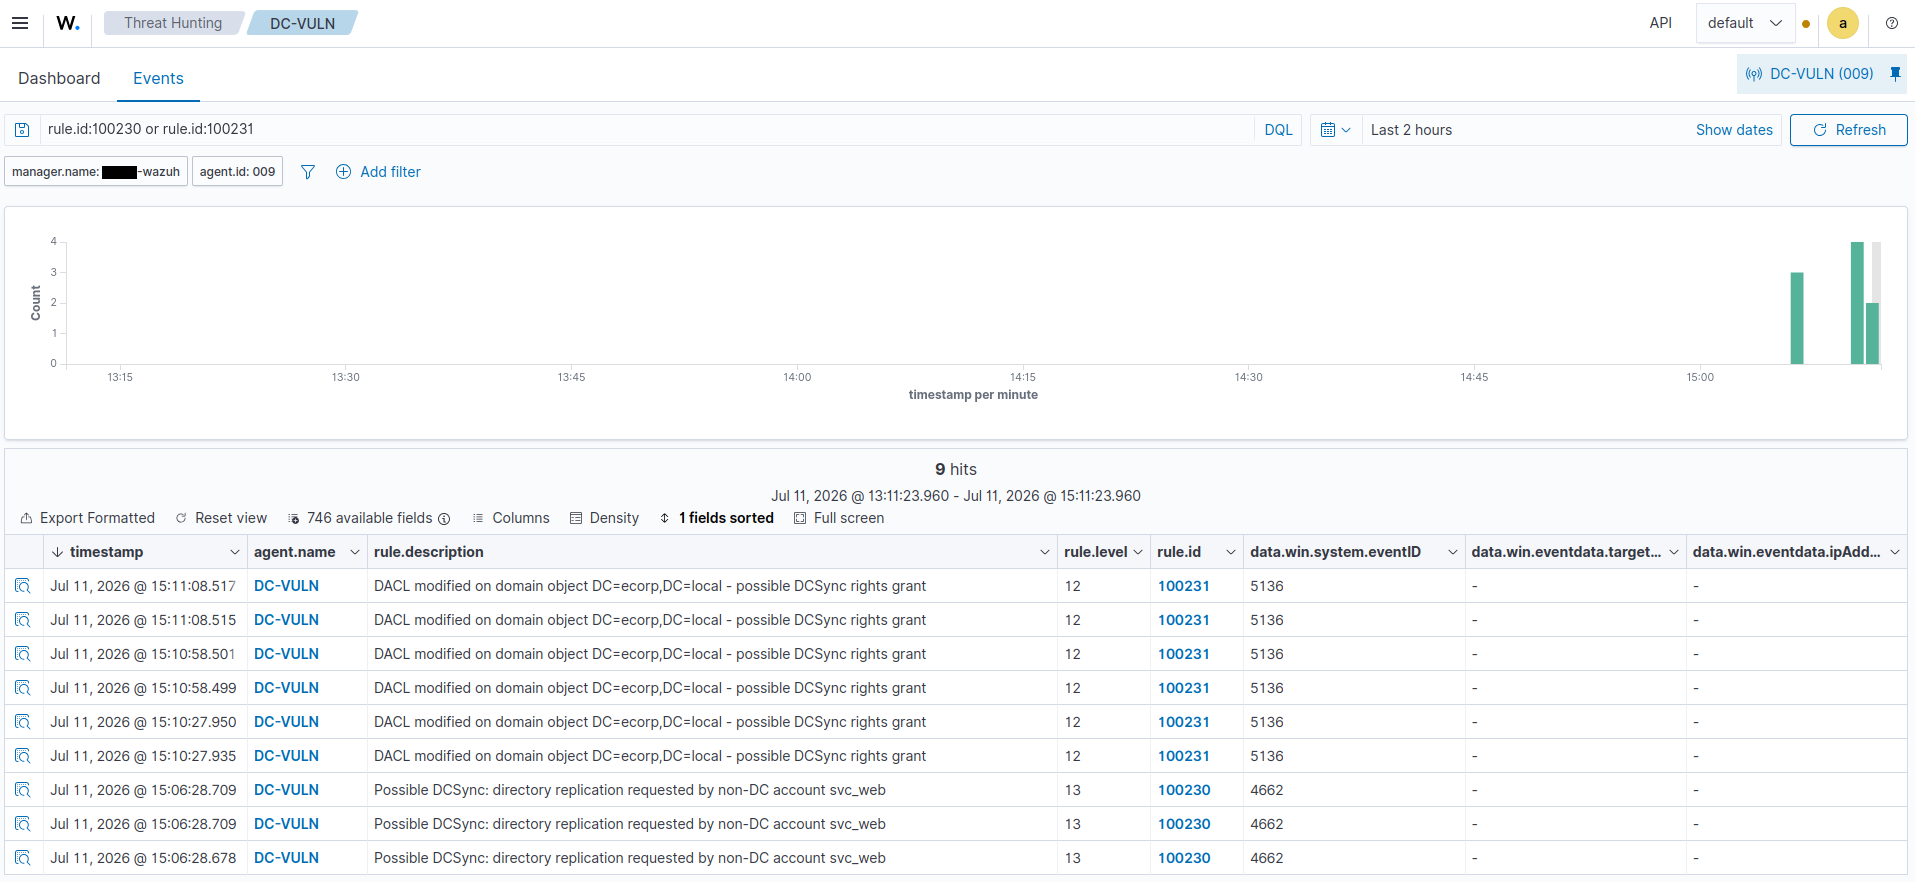Inspect event at 15:10:27.950
This screenshot has height=882, width=1915.
(22, 722)
